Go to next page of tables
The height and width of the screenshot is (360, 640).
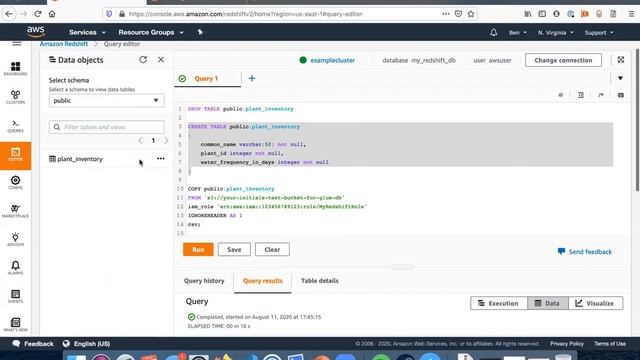166,140
